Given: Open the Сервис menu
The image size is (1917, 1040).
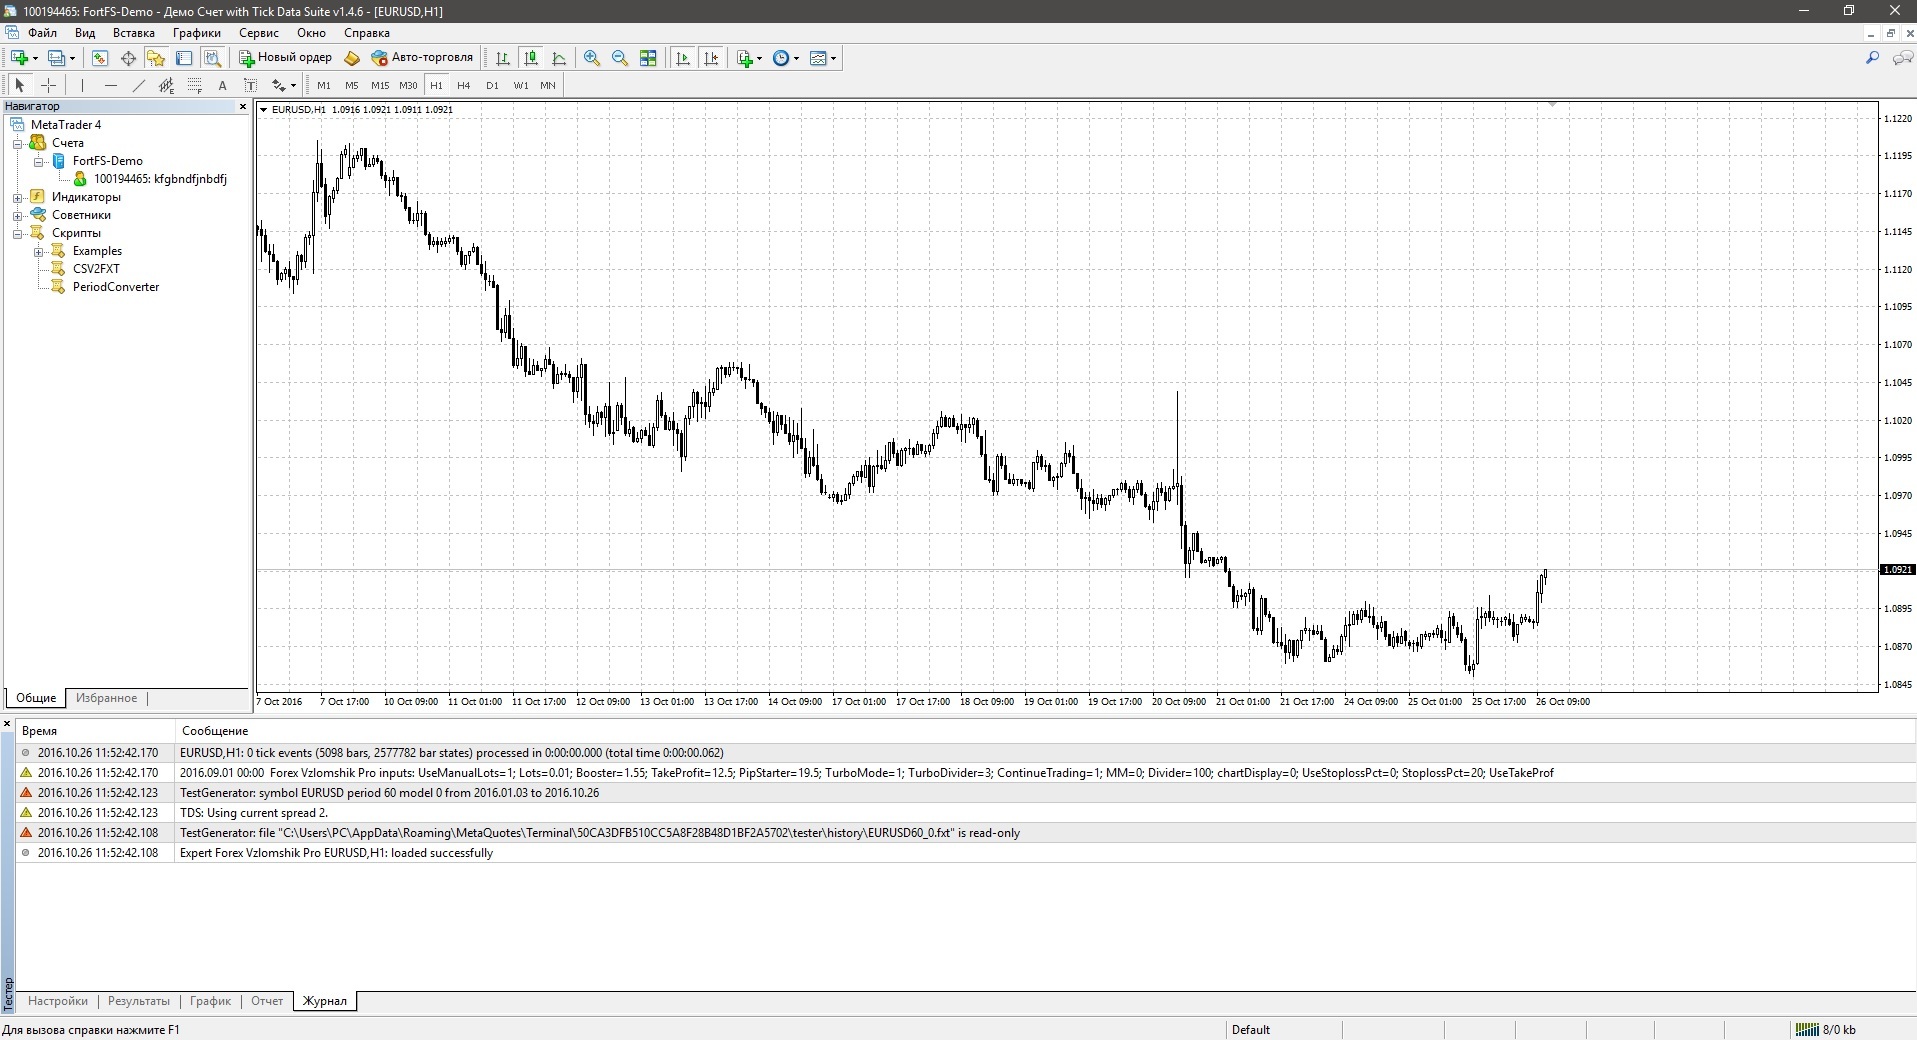Looking at the screenshot, I should coord(259,33).
